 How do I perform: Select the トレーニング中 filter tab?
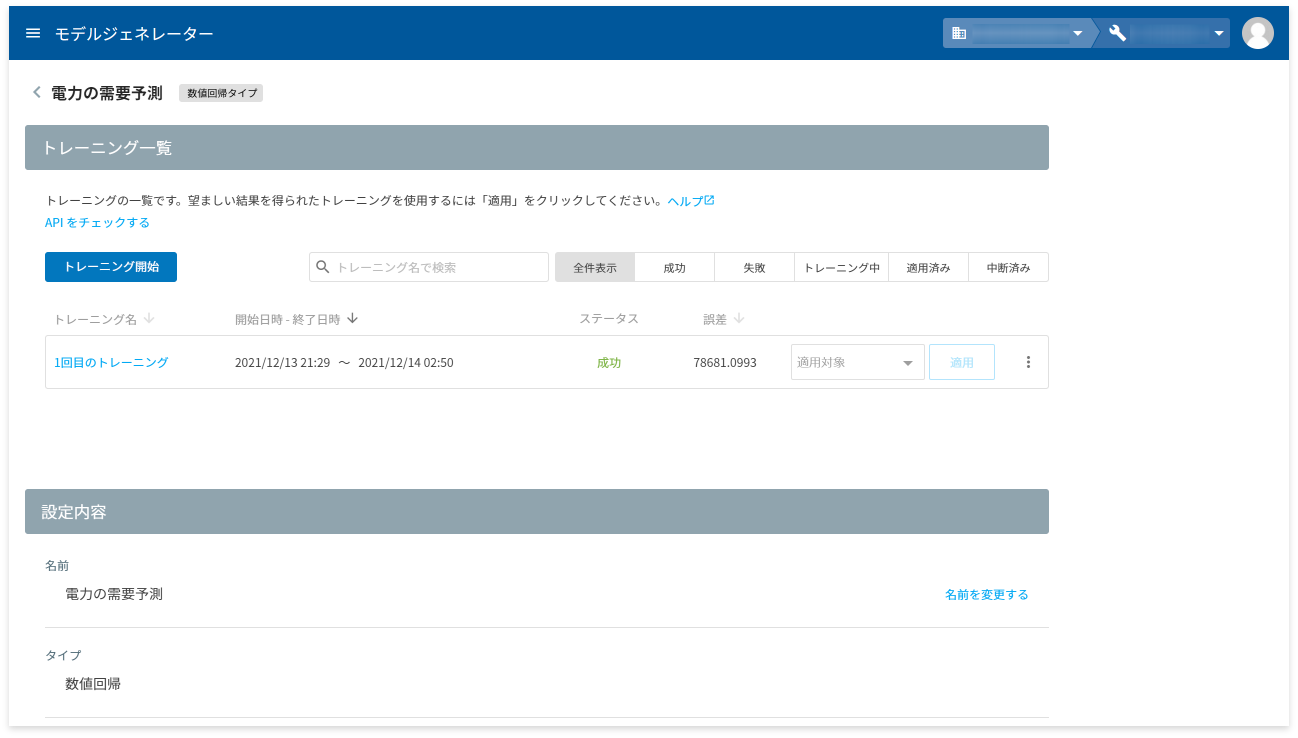pos(842,267)
